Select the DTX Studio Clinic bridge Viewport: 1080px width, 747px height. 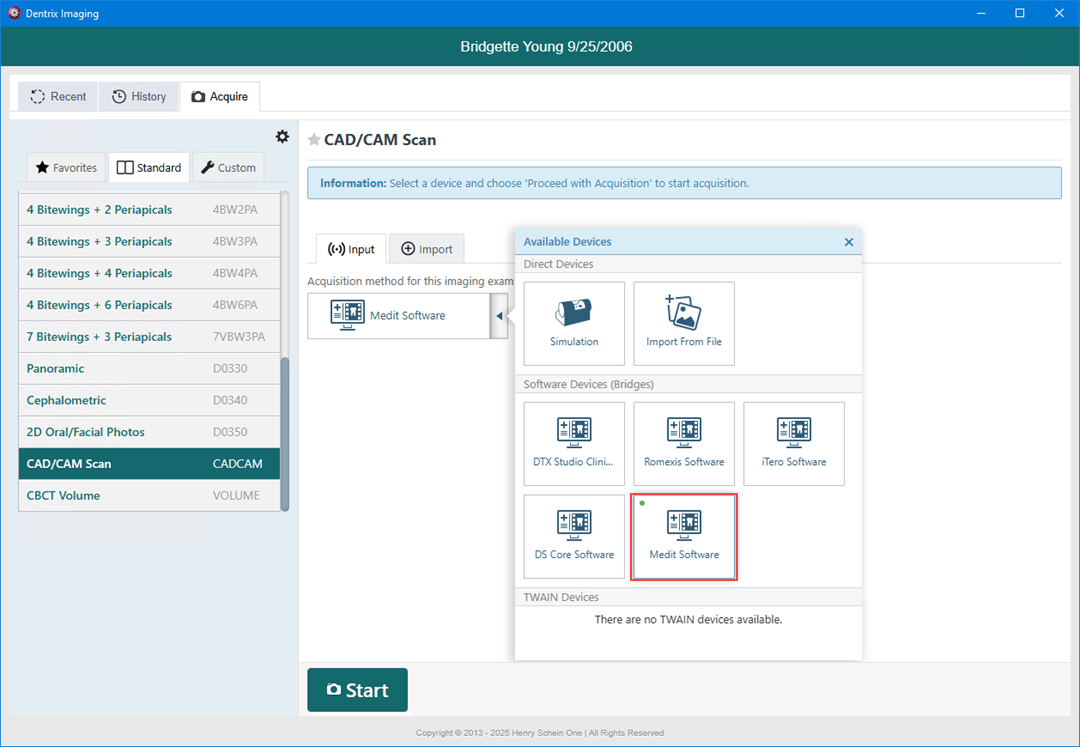click(573, 443)
